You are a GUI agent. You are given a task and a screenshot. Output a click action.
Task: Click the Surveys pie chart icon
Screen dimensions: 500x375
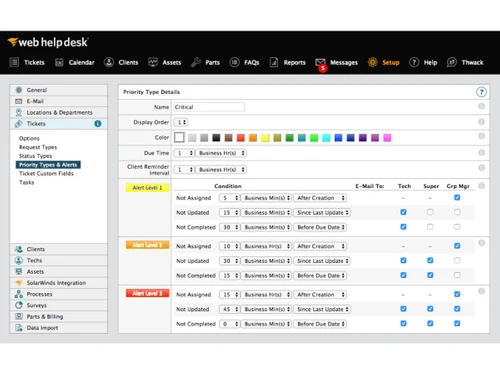pos(19,305)
